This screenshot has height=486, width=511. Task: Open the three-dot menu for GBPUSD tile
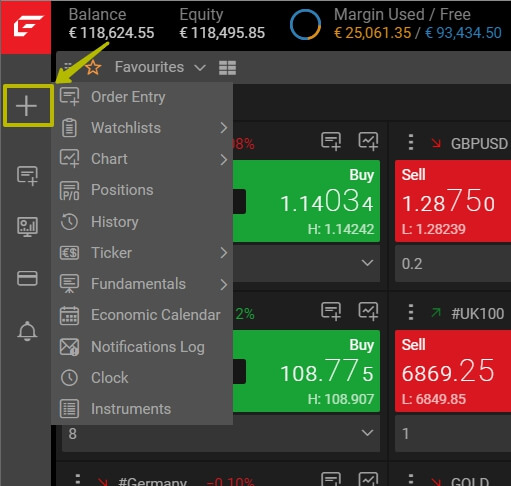(411, 142)
